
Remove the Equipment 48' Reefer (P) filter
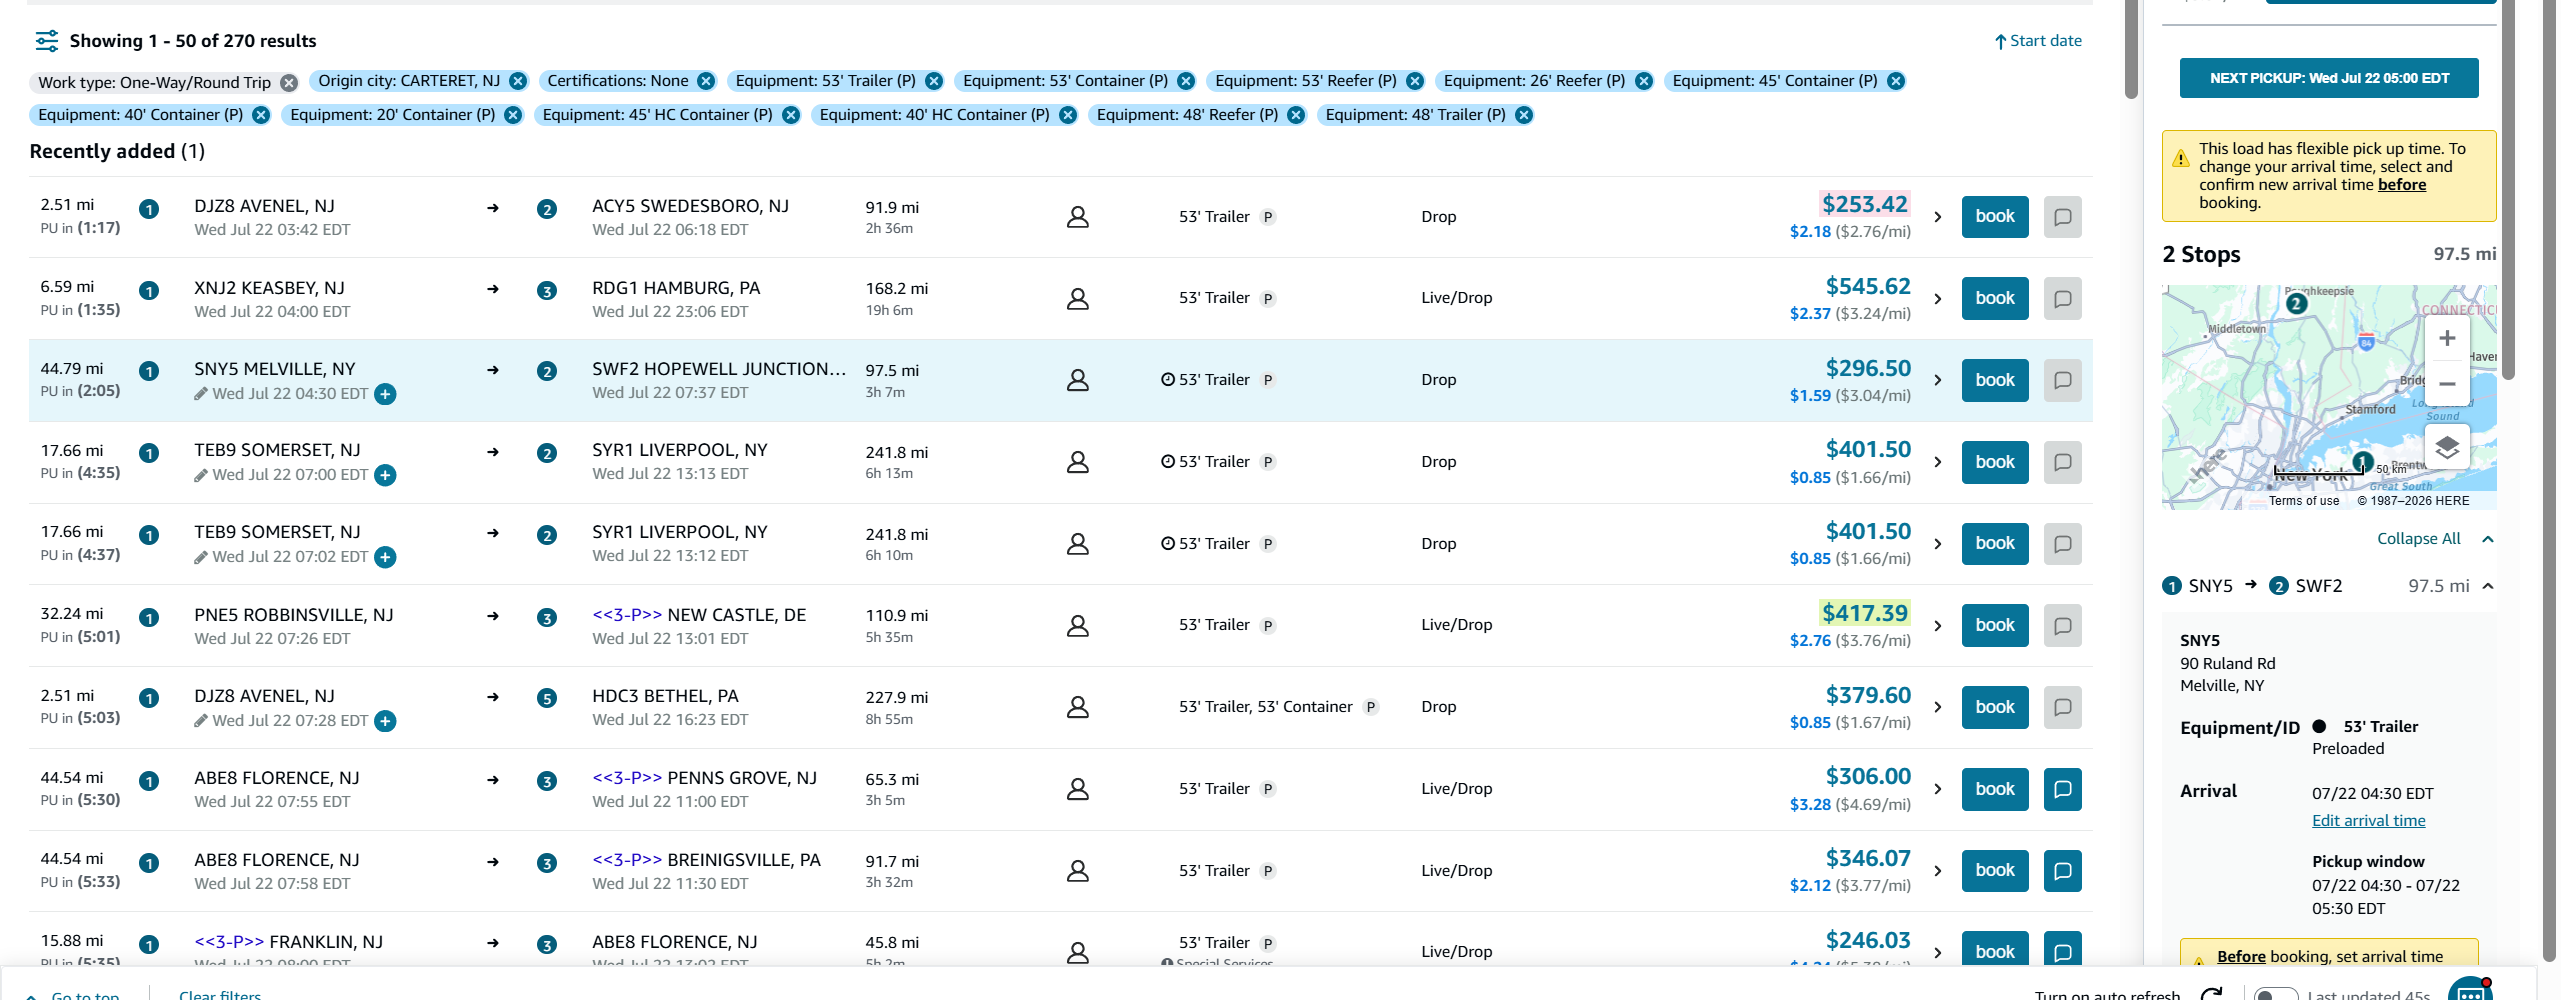tap(1296, 115)
